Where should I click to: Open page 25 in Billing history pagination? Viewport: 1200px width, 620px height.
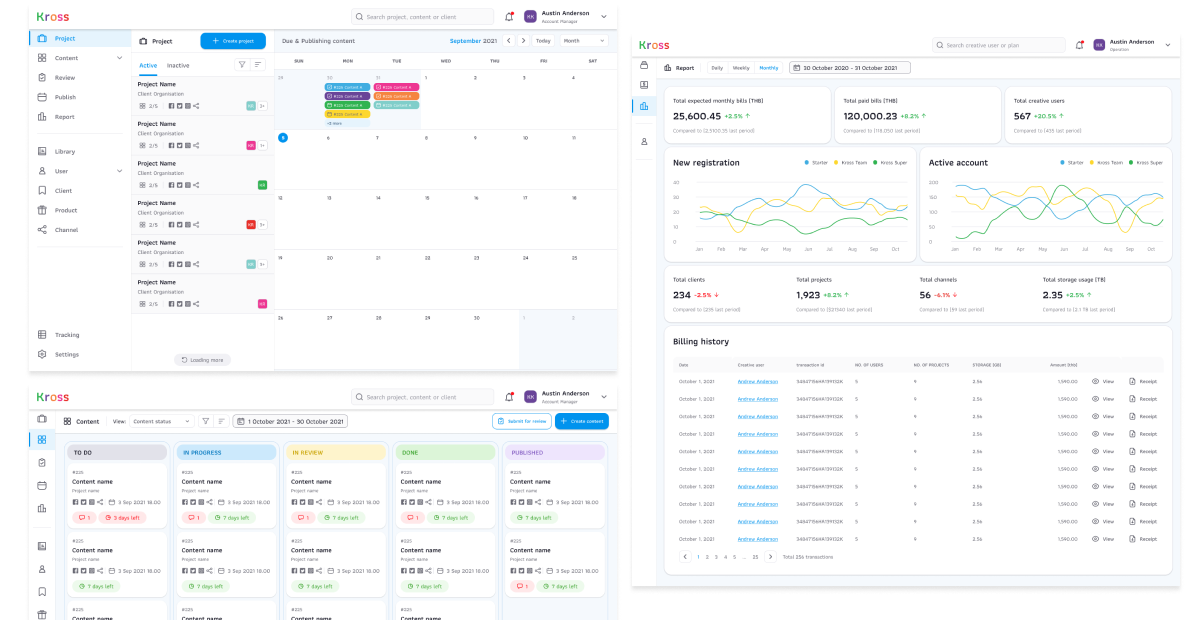756,556
